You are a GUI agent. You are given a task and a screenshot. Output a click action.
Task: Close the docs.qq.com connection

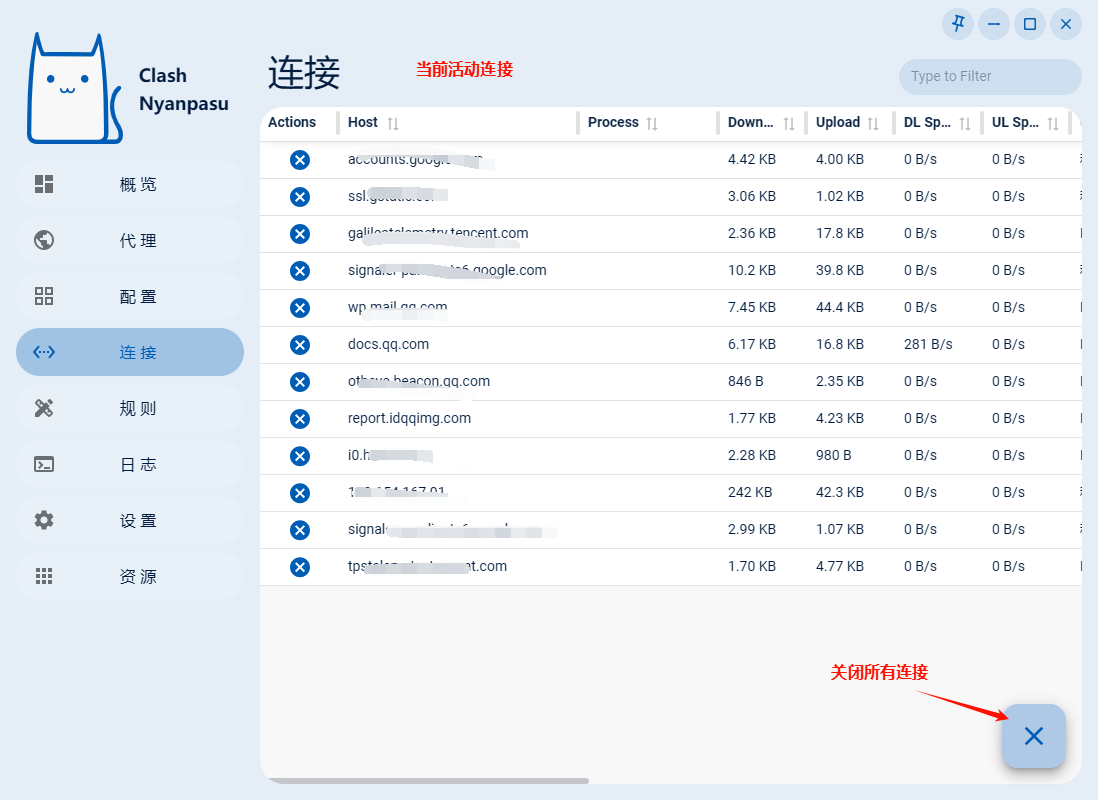pos(299,345)
